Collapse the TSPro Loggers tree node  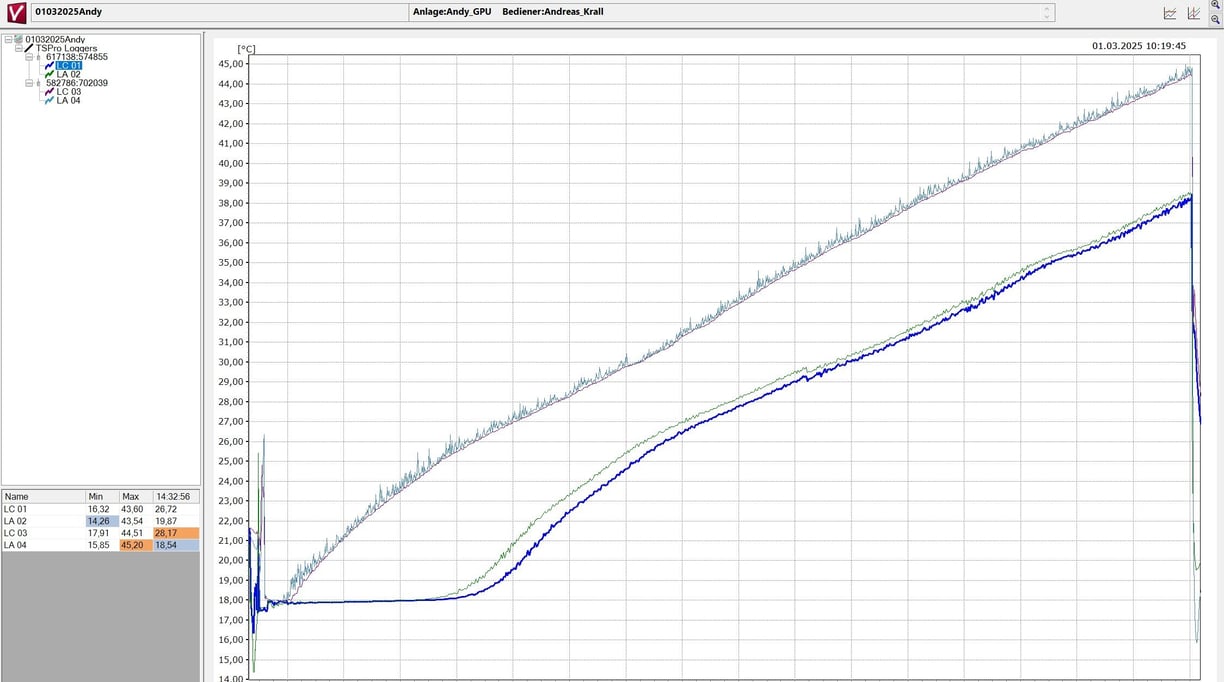19,48
